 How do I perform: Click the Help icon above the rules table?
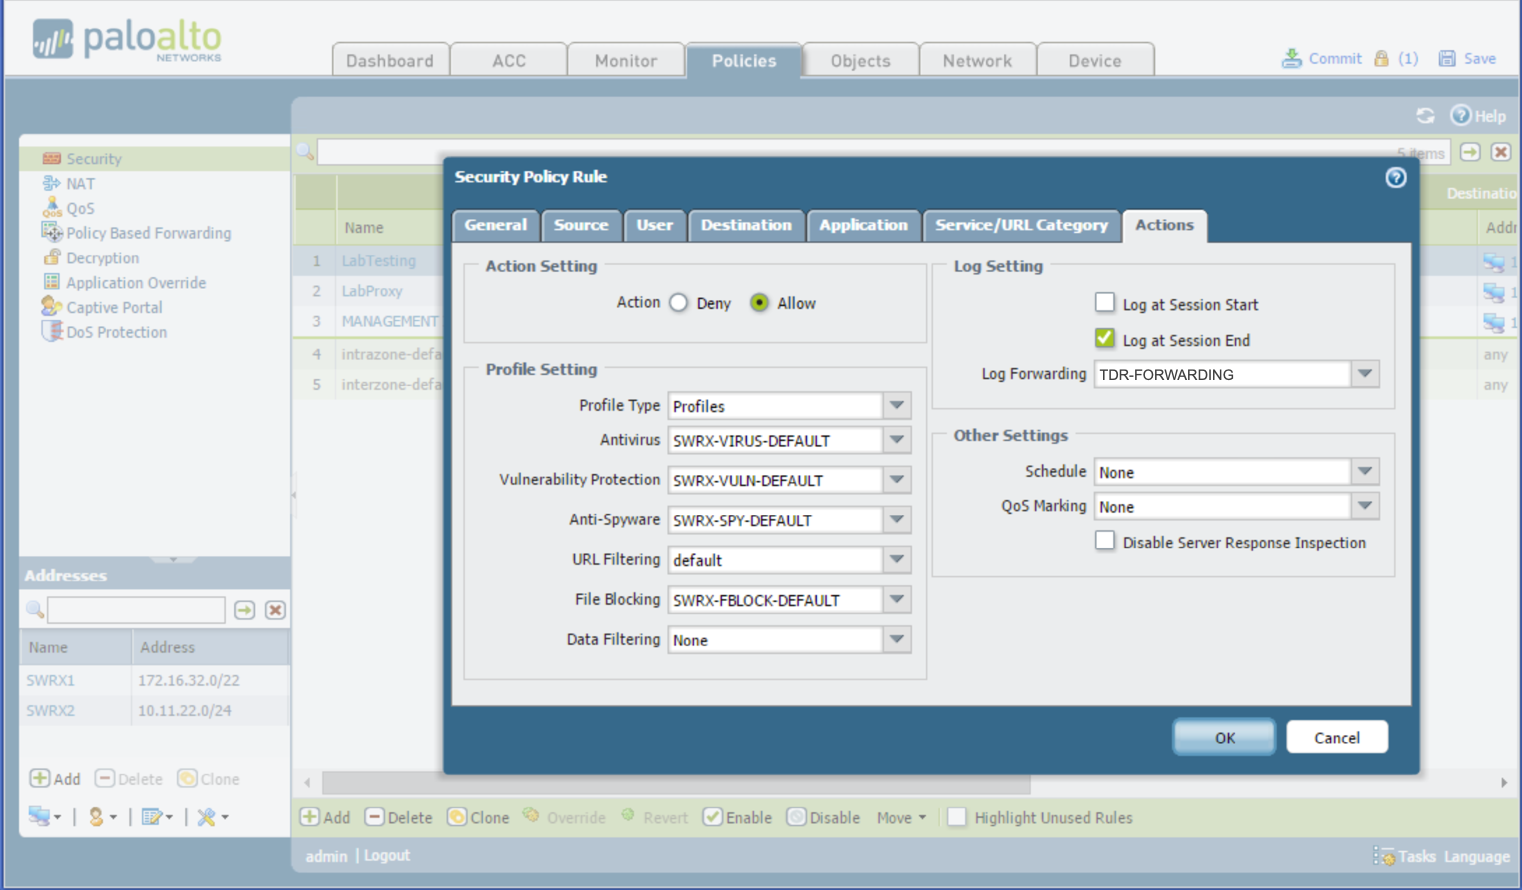pos(1461,115)
